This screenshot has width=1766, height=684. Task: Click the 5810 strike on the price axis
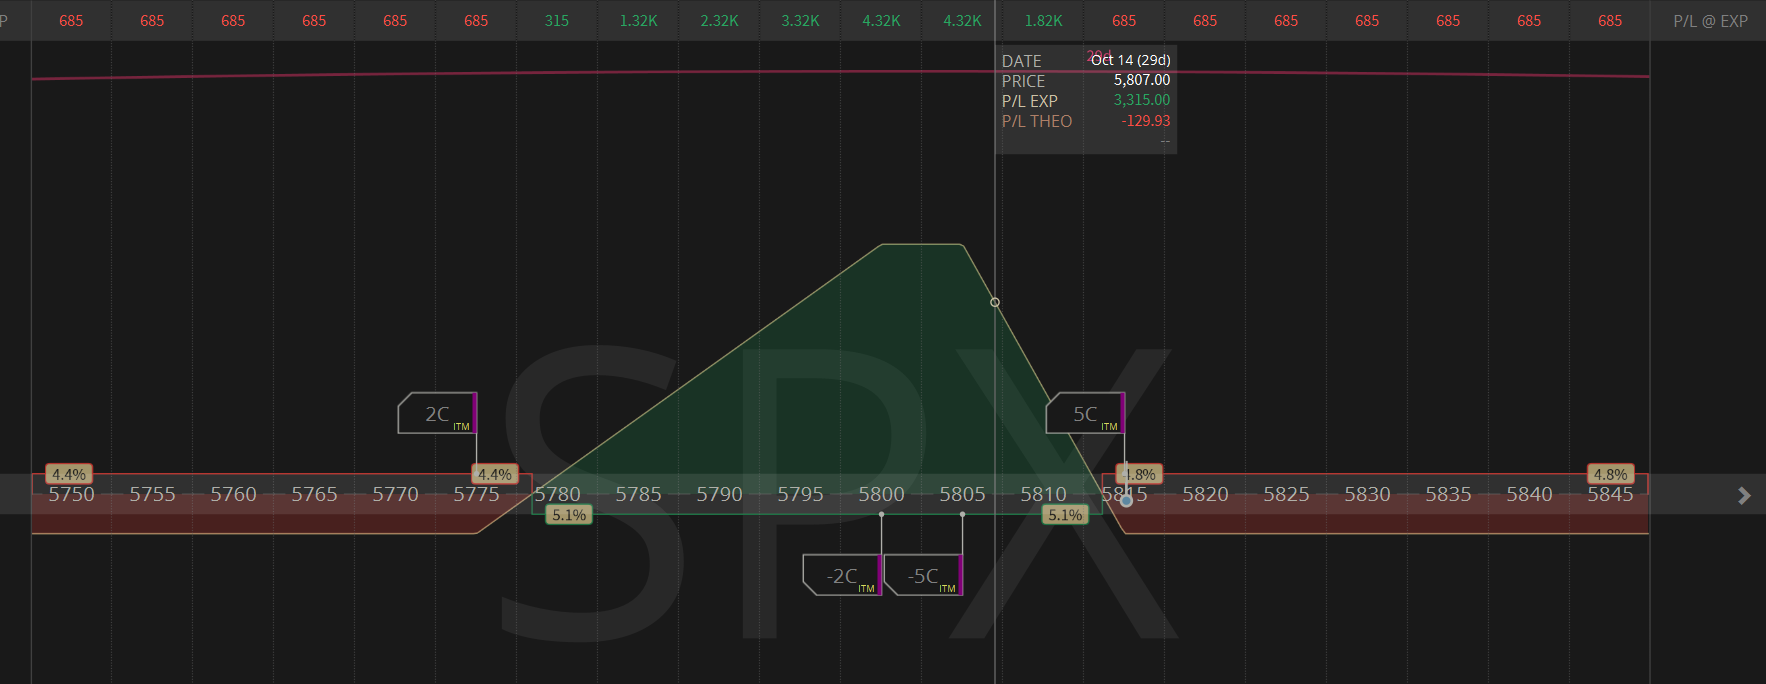(1043, 494)
